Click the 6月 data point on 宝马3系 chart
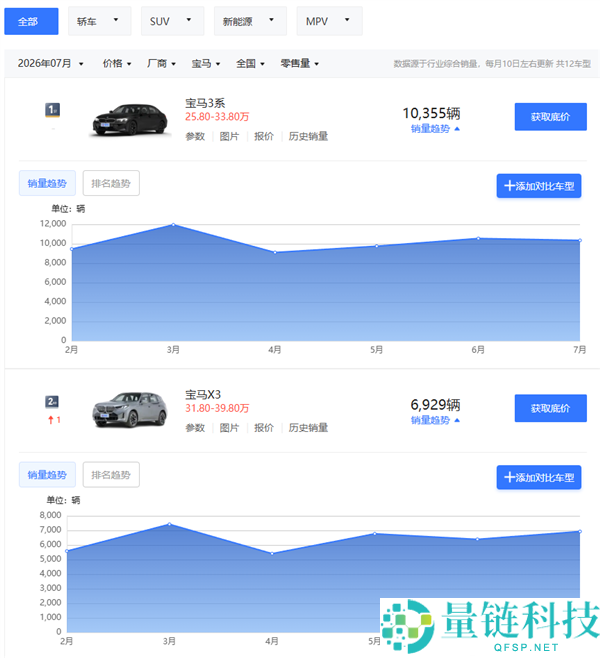Screen dimensions: 600x658 click(478, 238)
